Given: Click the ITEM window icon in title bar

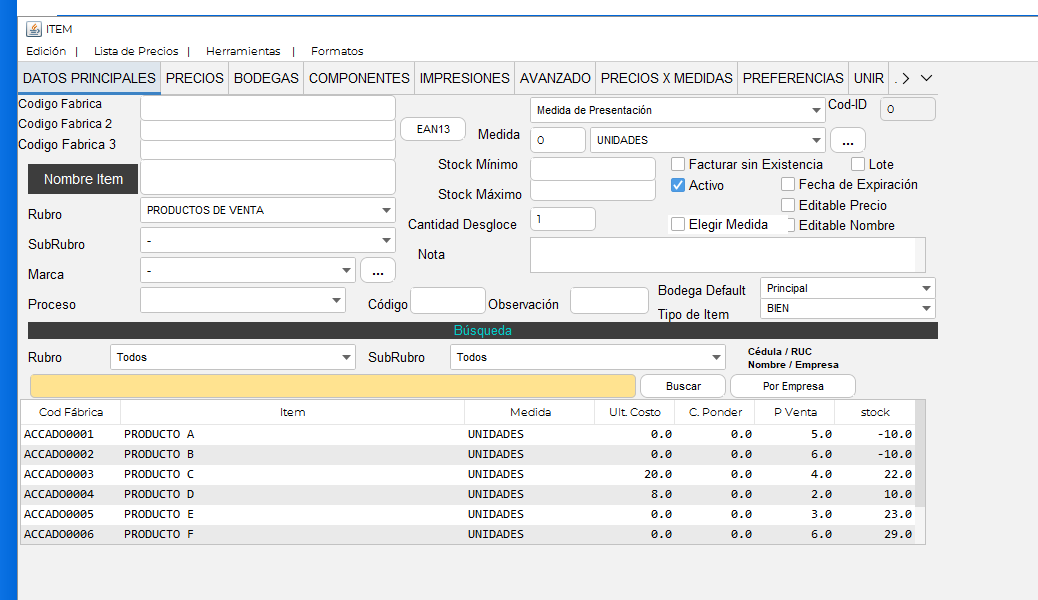Looking at the screenshot, I should (x=33, y=29).
